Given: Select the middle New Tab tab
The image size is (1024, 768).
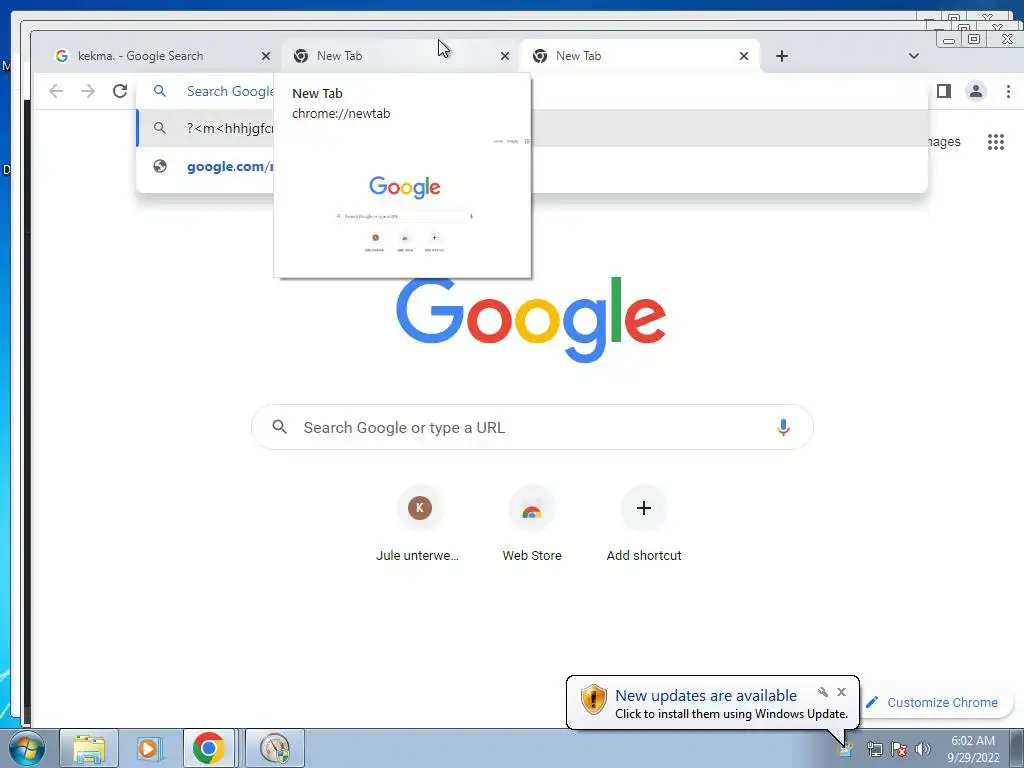Looking at the screenshot, I should tap(400, 56).
